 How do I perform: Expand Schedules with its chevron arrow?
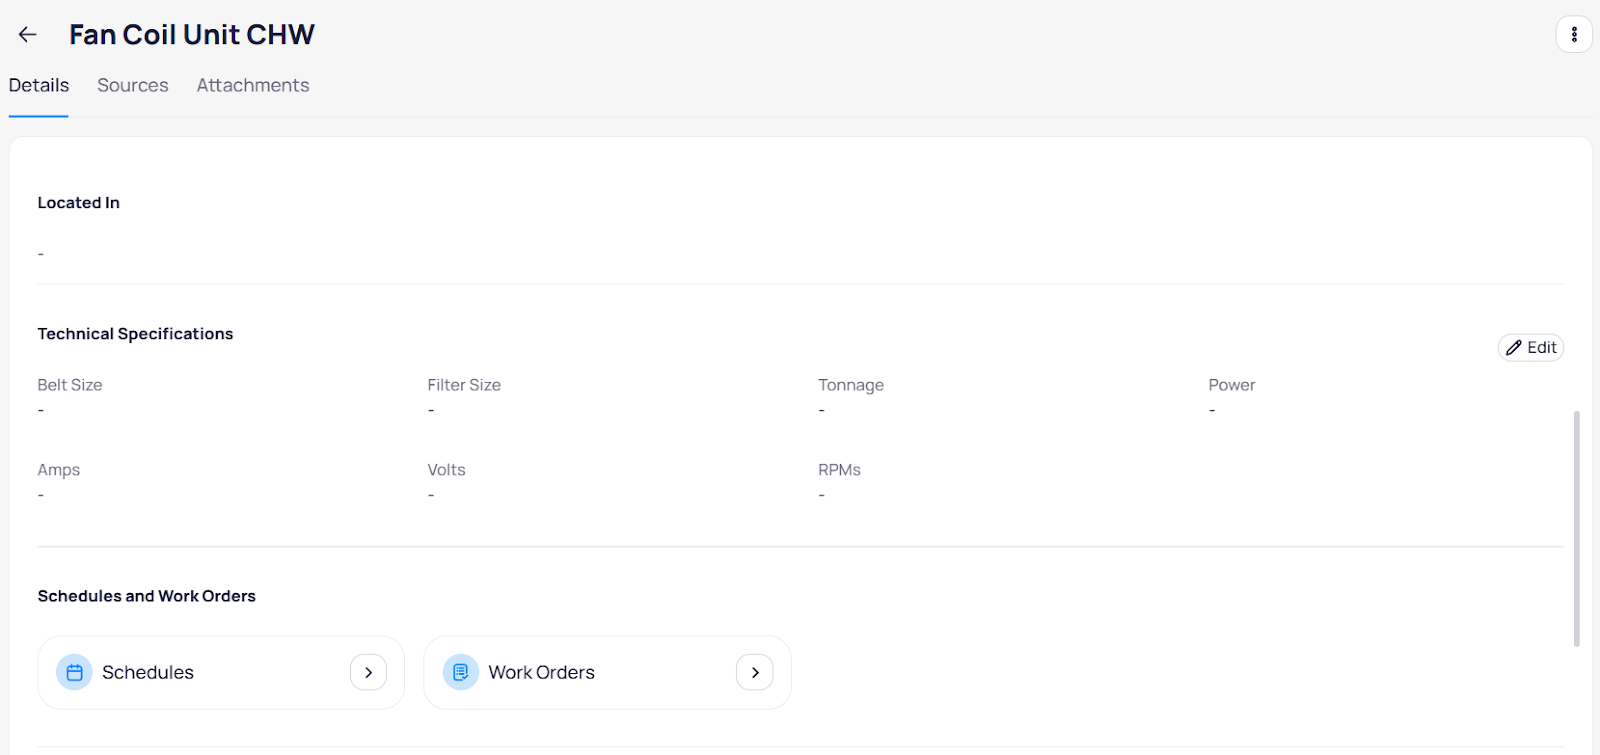pos(368,673)
